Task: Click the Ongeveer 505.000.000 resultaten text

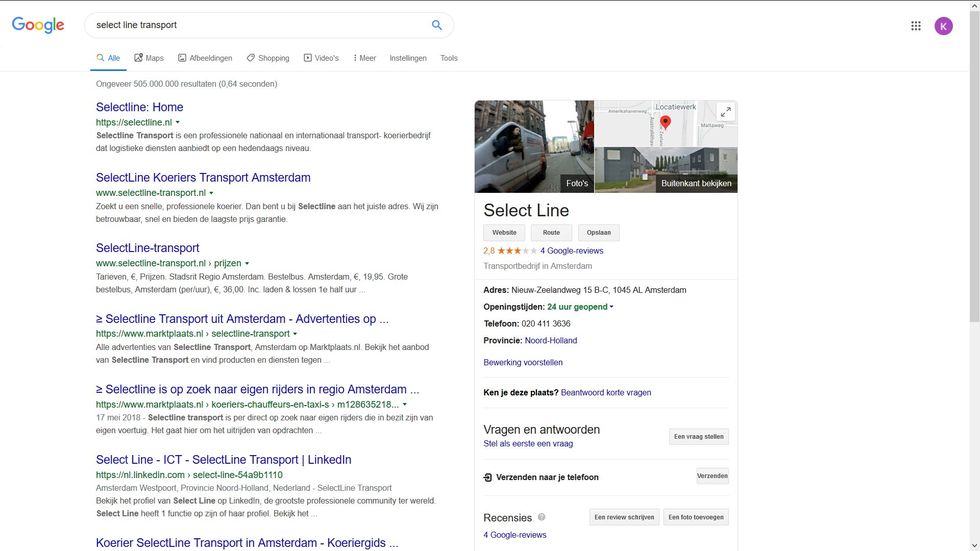Action: (186, 84)
